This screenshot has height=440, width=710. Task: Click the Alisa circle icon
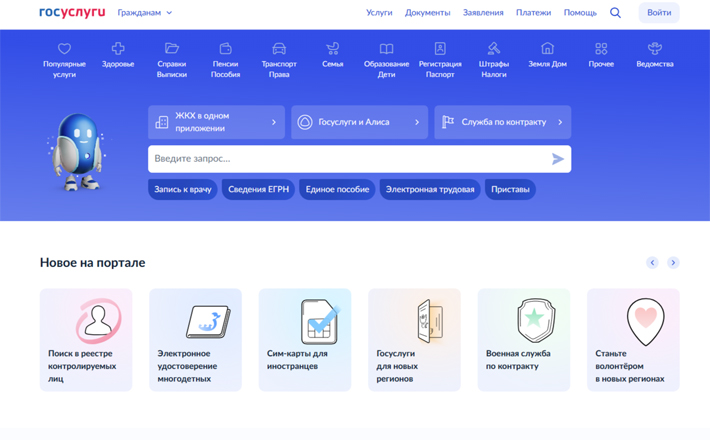pyautogui.click(x=305, y=122)
